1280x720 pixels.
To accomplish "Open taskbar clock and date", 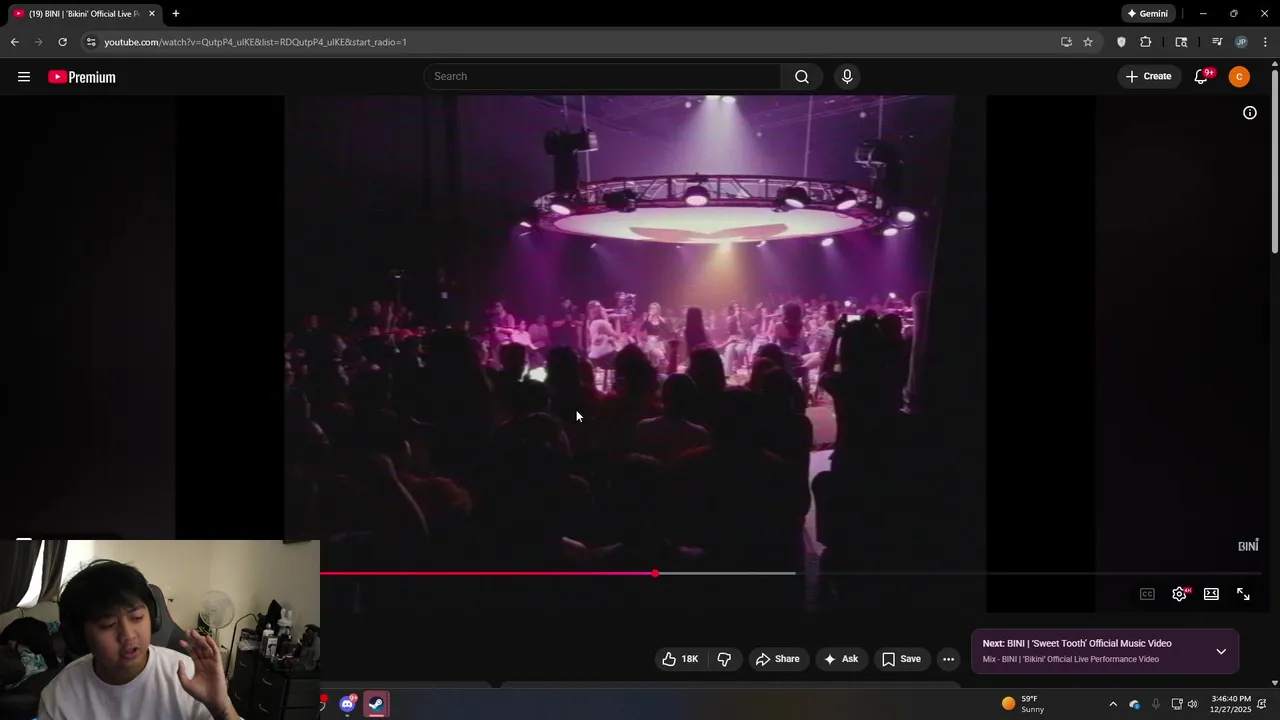I will point(1230,704).
